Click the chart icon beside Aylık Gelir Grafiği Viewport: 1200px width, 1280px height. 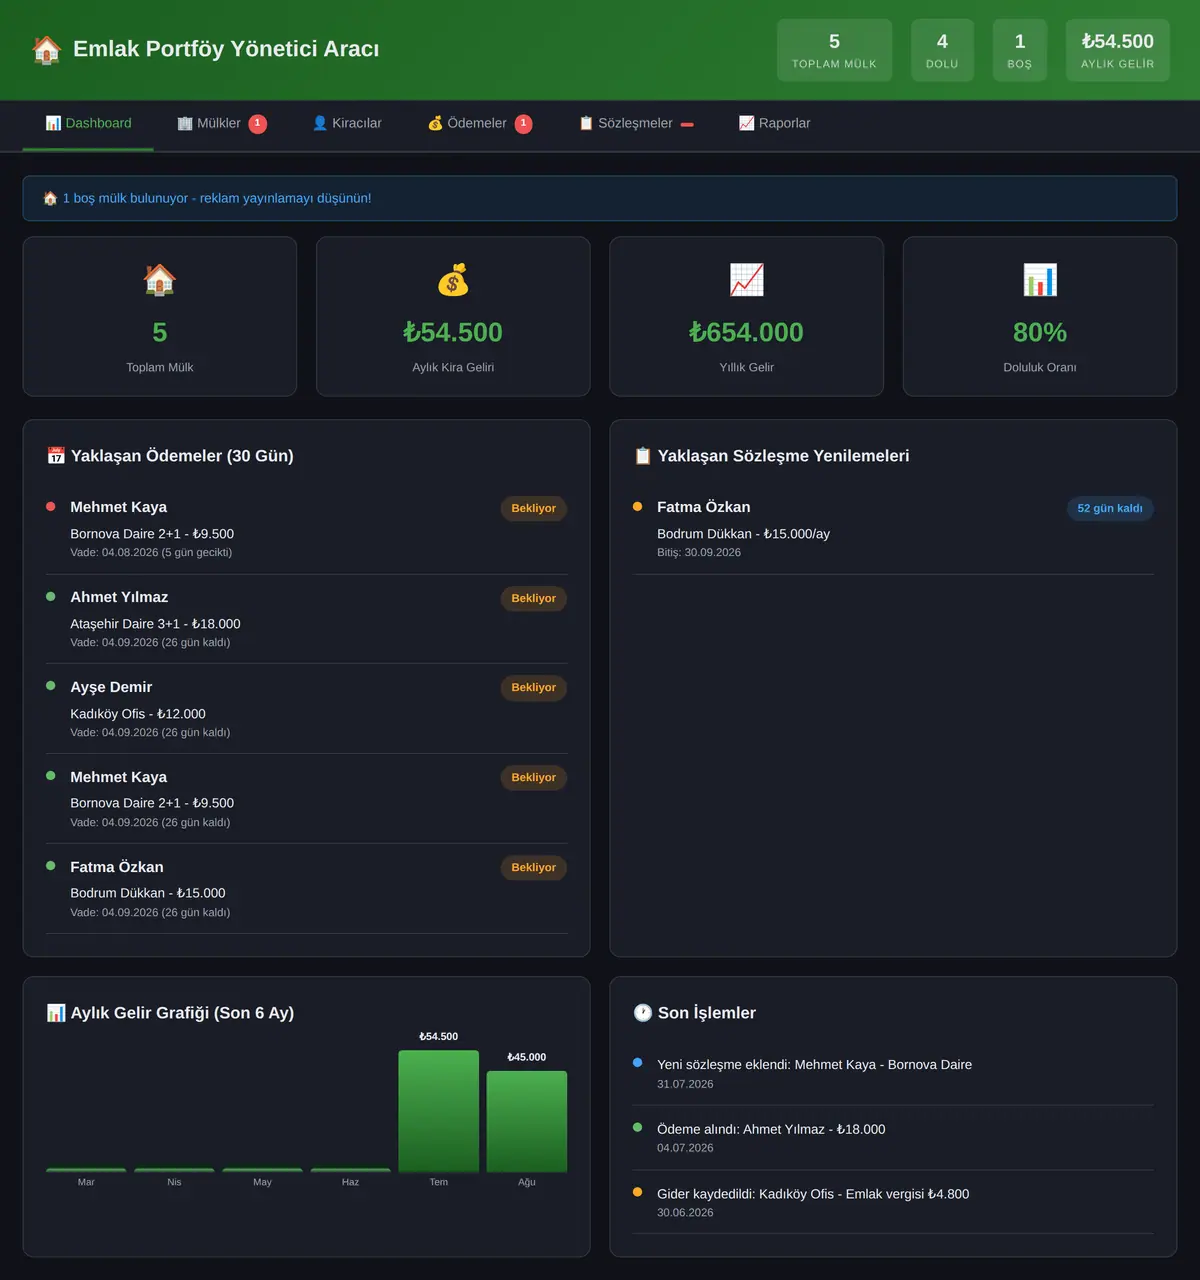point(56,1013)
